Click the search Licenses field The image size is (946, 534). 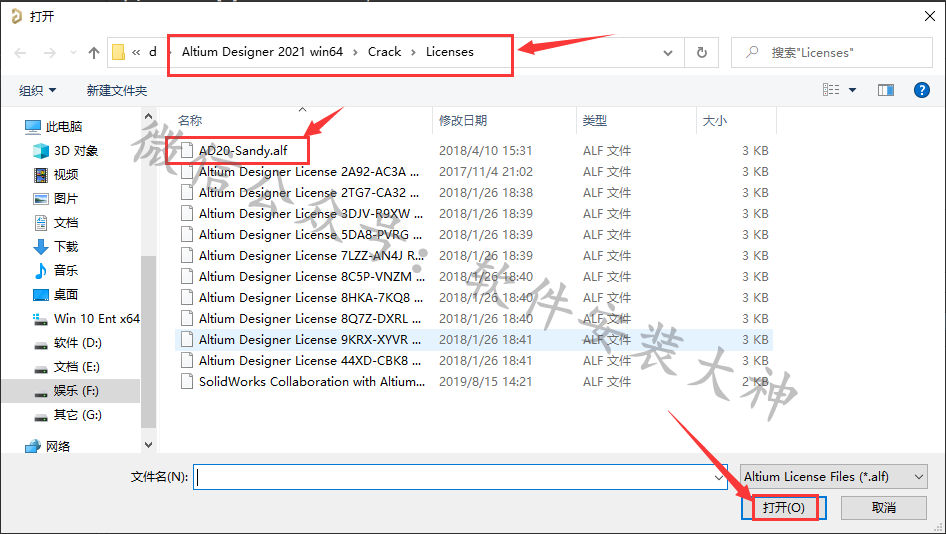click(x=831, y=52)
